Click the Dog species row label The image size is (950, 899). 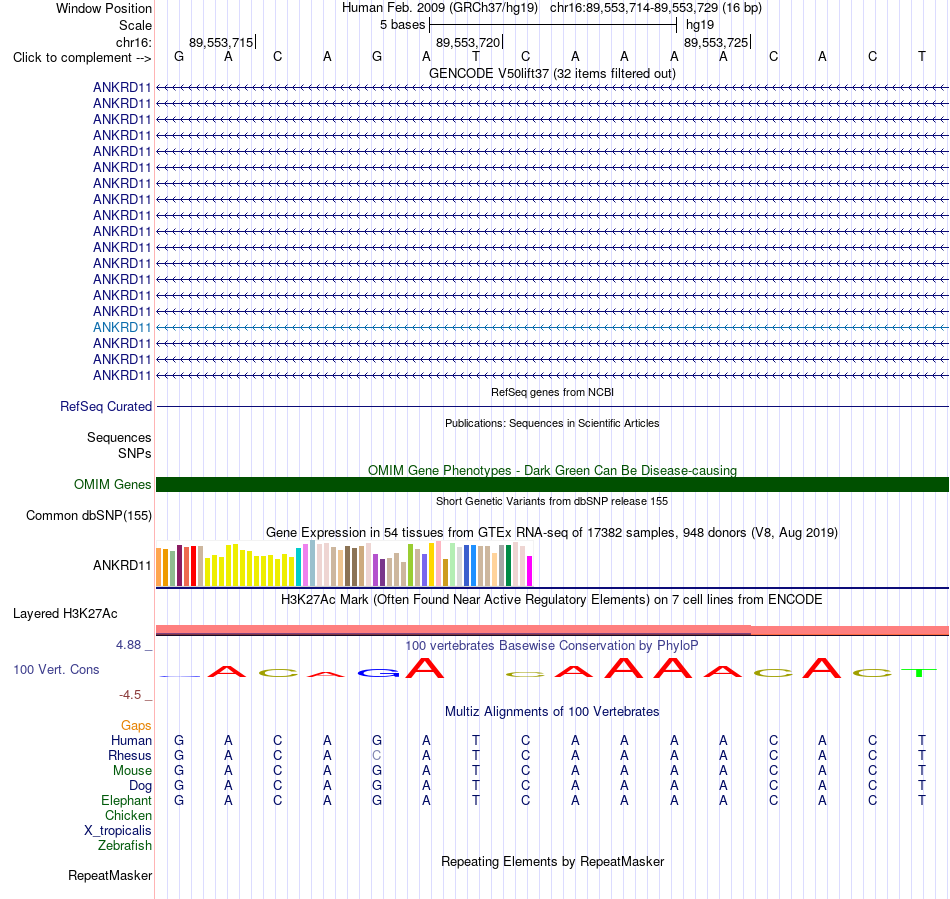[140, 786]
